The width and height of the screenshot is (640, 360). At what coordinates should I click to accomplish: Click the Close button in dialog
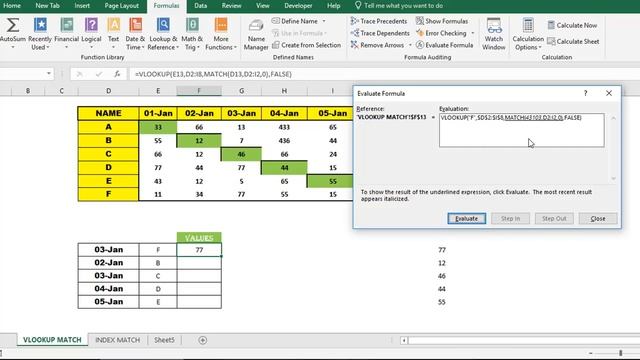[598, 218]
